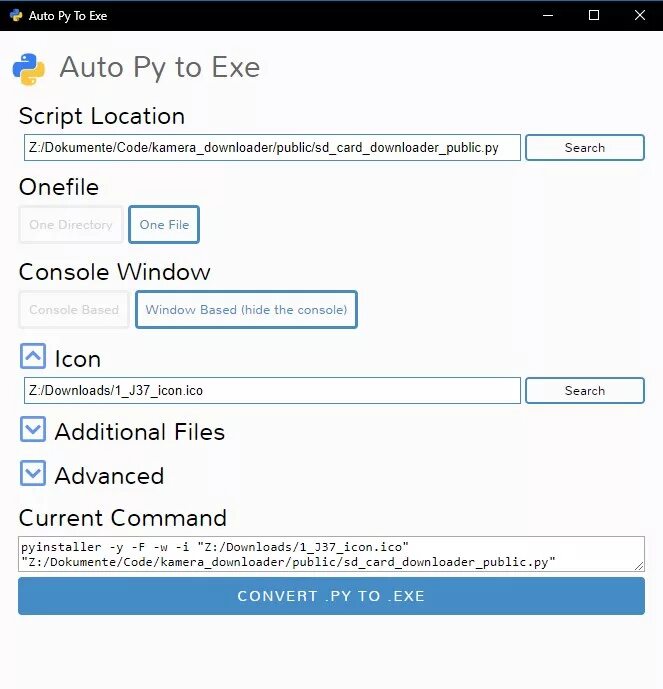Select the One File option
Viewport: 663px width, 689px height.
pyautogui.click(x=164, y=225)
